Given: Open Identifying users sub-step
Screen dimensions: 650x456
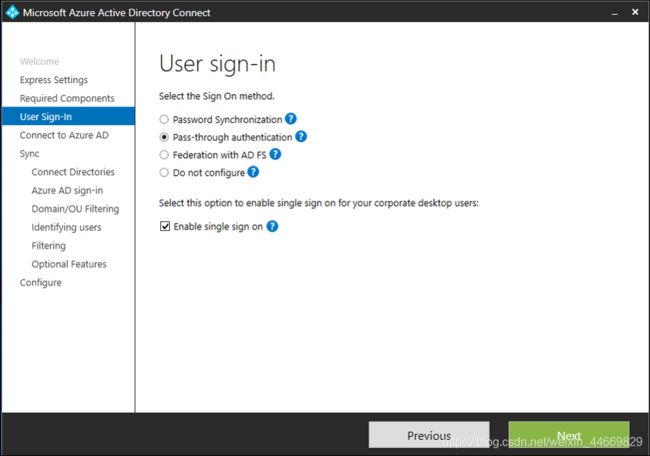Looking at the screenshot, I should (x=66, y=227).
